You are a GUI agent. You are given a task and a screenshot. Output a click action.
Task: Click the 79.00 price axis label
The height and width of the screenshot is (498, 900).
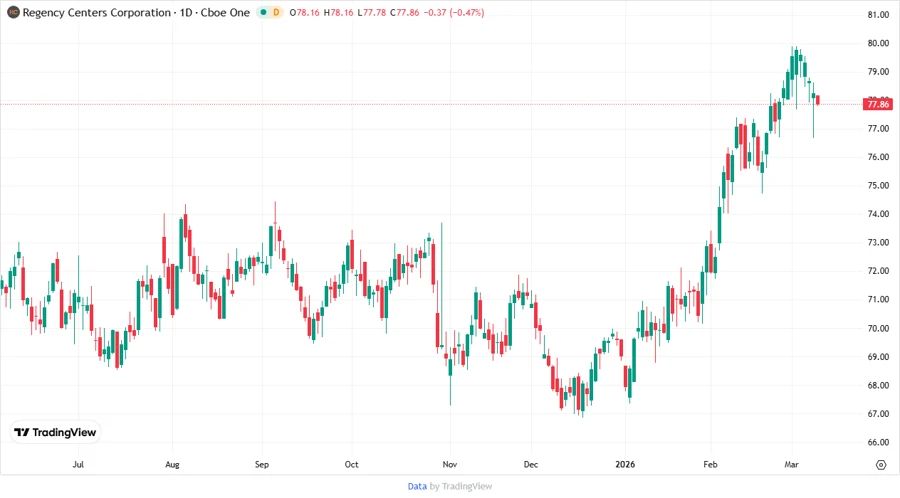tap(878, 72)
